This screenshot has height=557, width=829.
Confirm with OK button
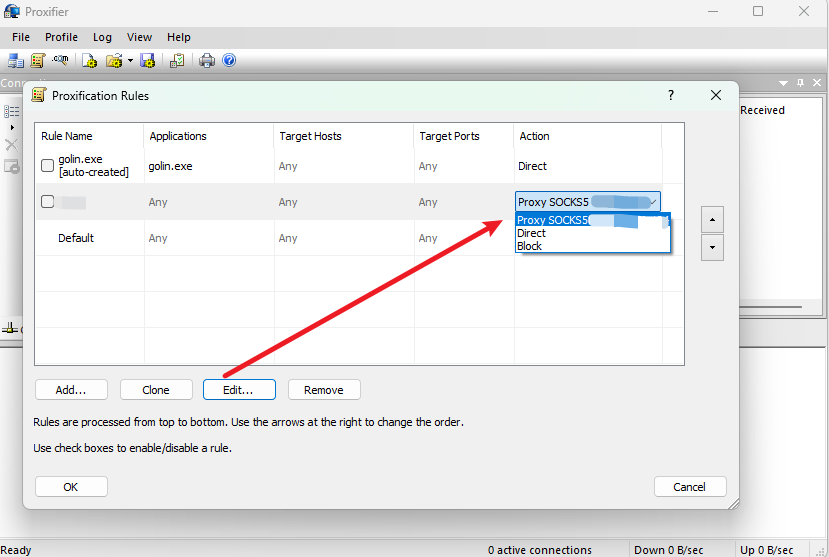pos(71,486)
